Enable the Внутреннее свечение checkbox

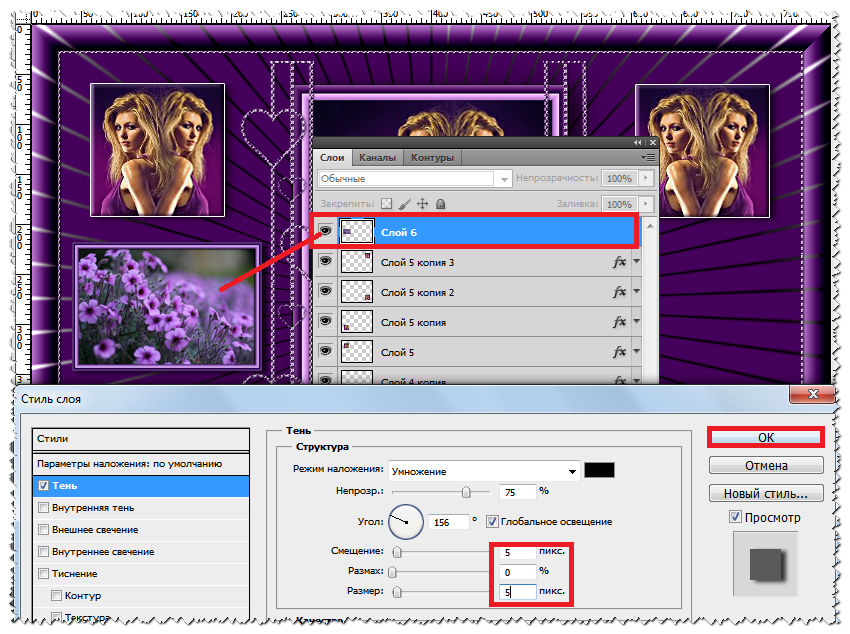pyautogui.click(x=43, y=552)
